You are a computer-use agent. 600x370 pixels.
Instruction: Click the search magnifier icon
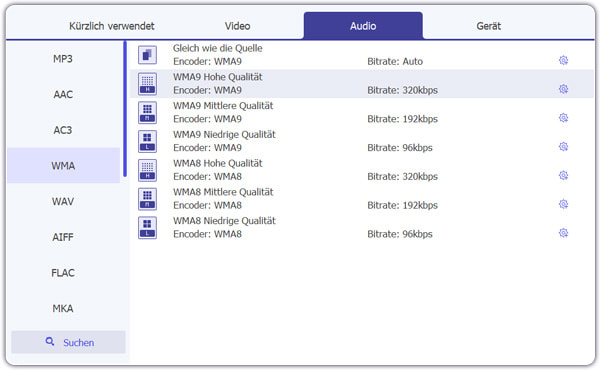(x=50, y=341)
